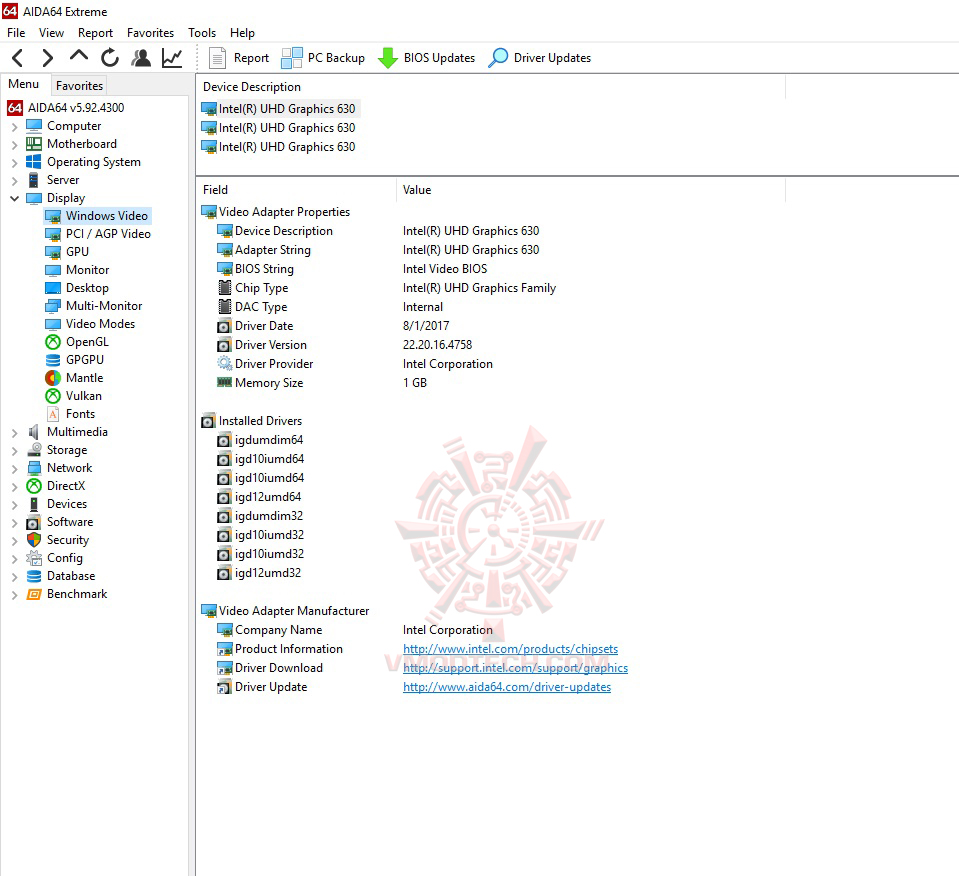Select the GPGPU tree item

(75, 360)
